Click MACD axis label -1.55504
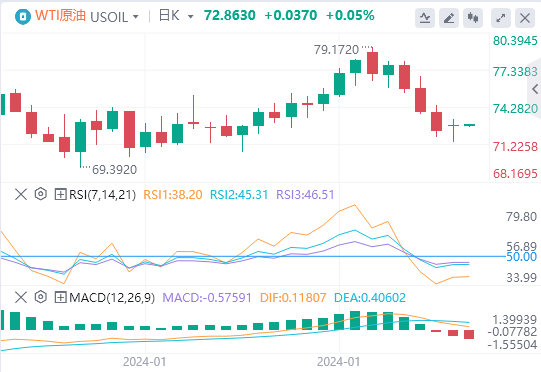 click(x=512, y=344)
